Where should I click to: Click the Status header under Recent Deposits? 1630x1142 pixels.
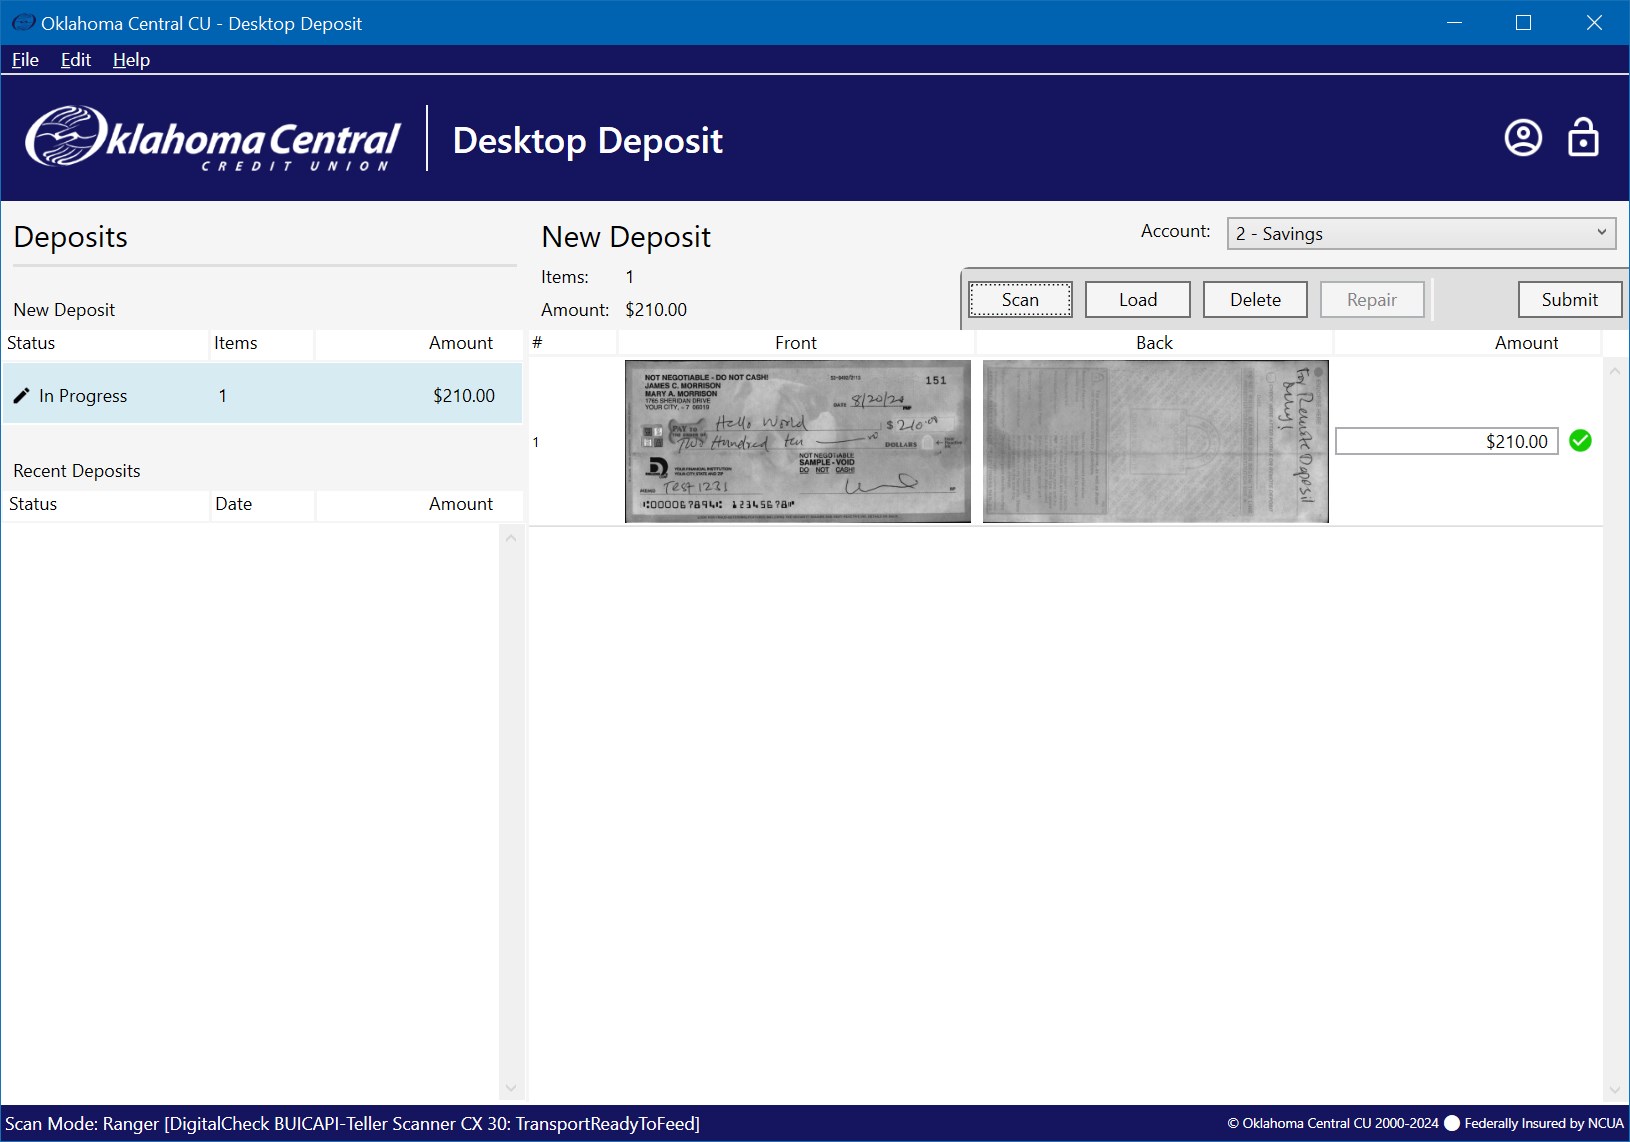pos(105,504)
